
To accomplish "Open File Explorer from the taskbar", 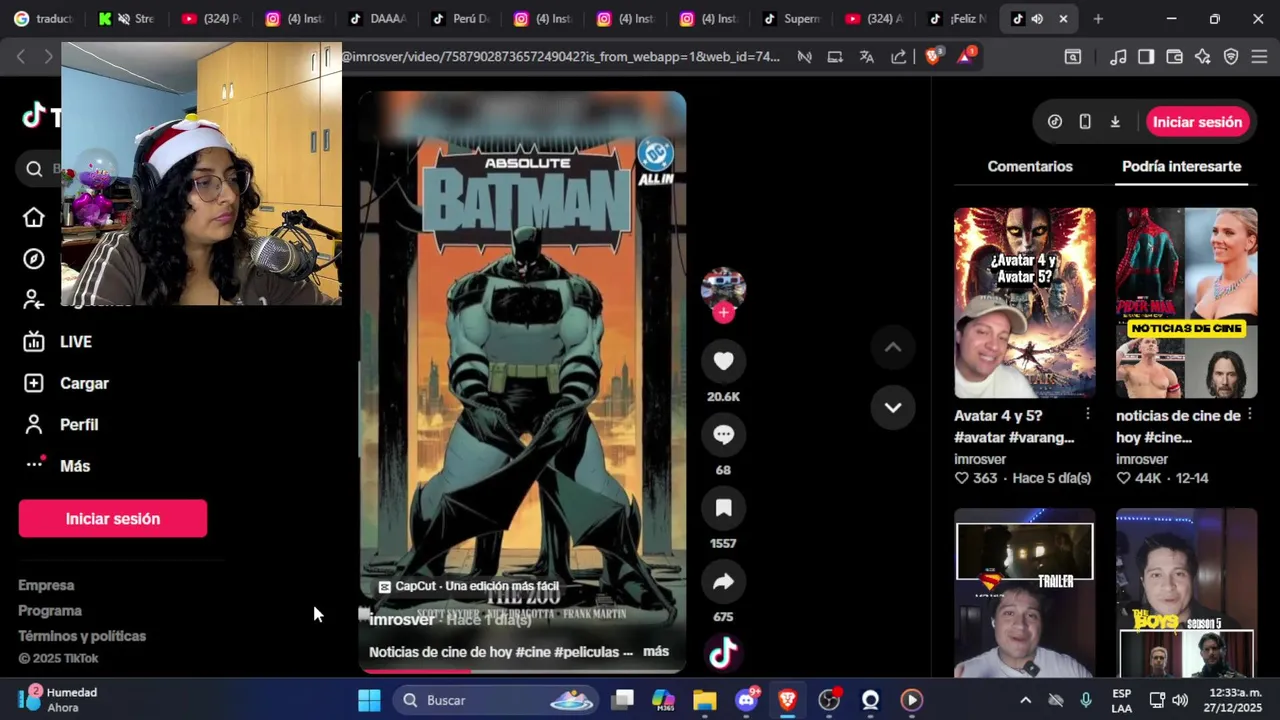I will tap(705, 700).
